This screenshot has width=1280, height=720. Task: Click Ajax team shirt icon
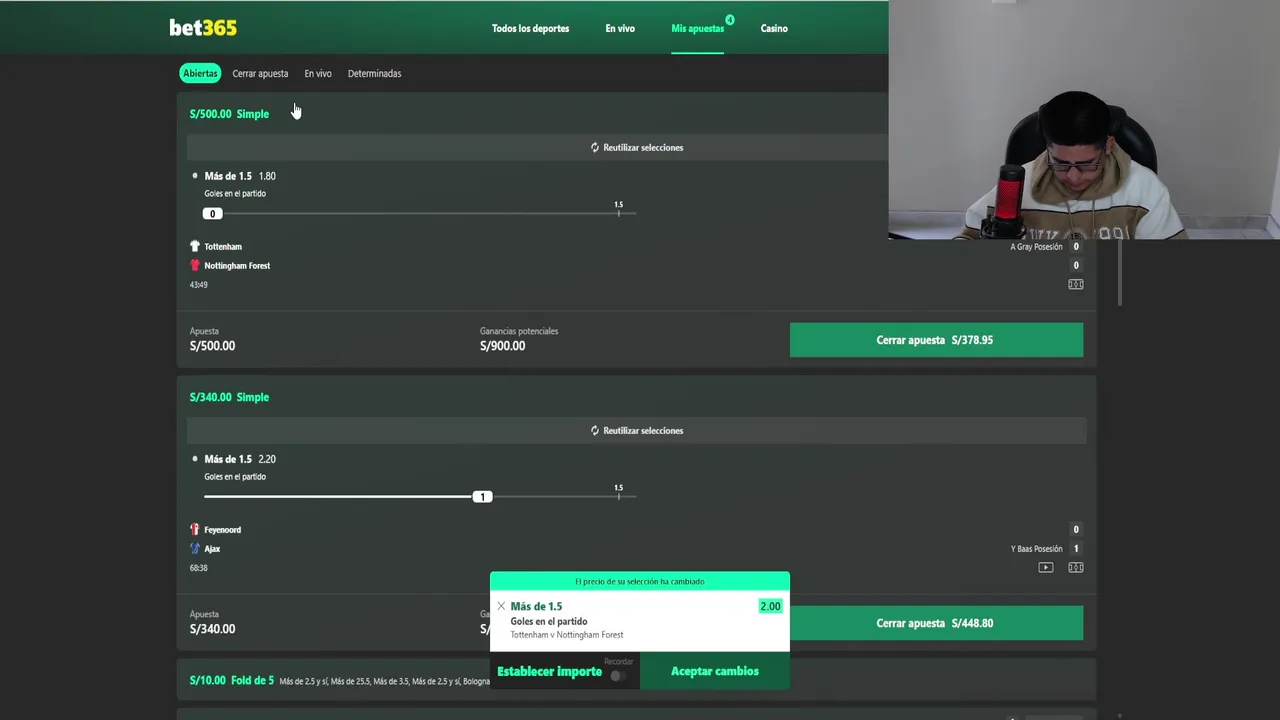[x=195, y=548]
